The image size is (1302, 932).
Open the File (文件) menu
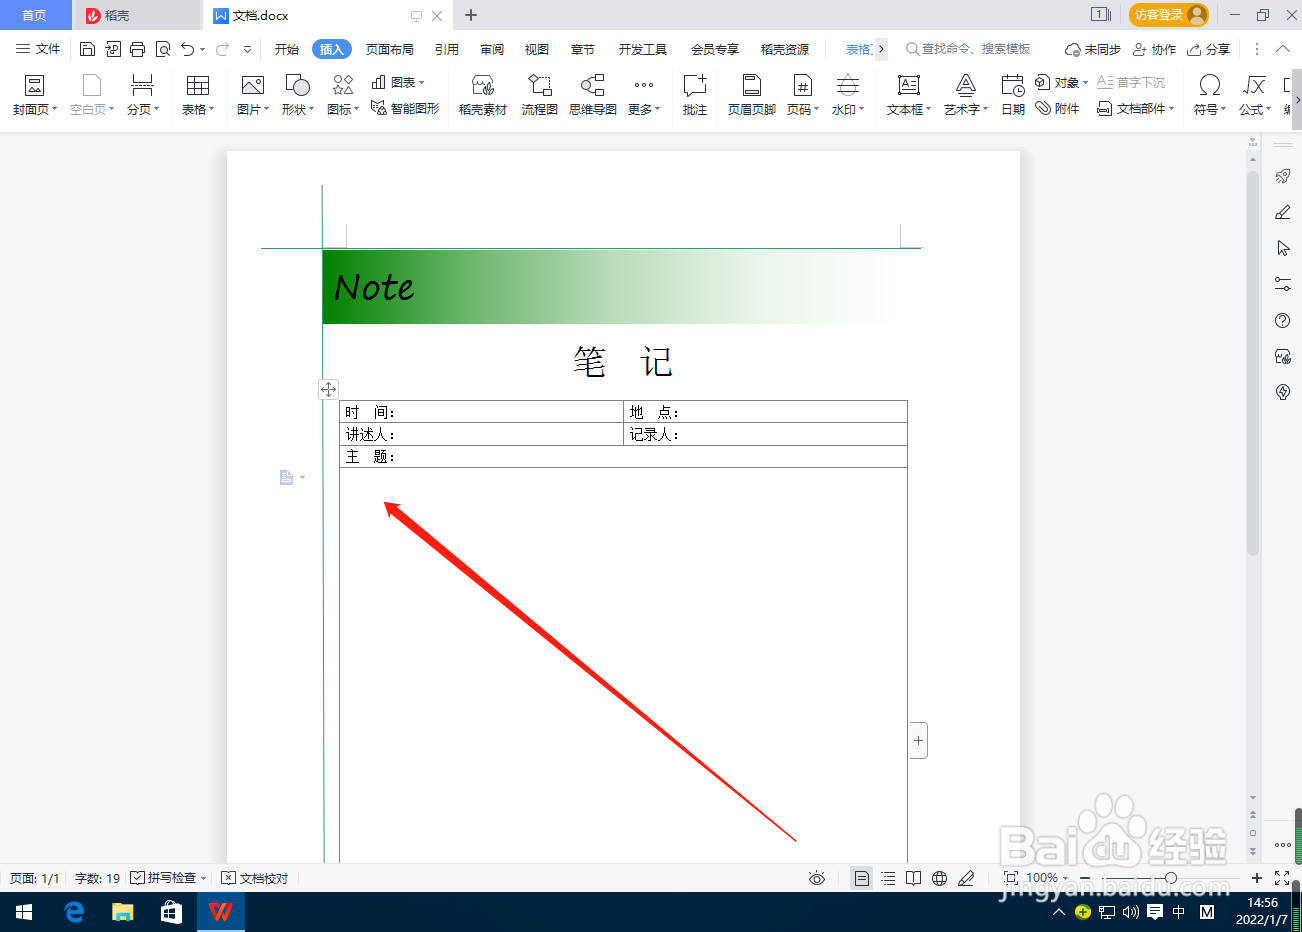(x=38, y=49)
